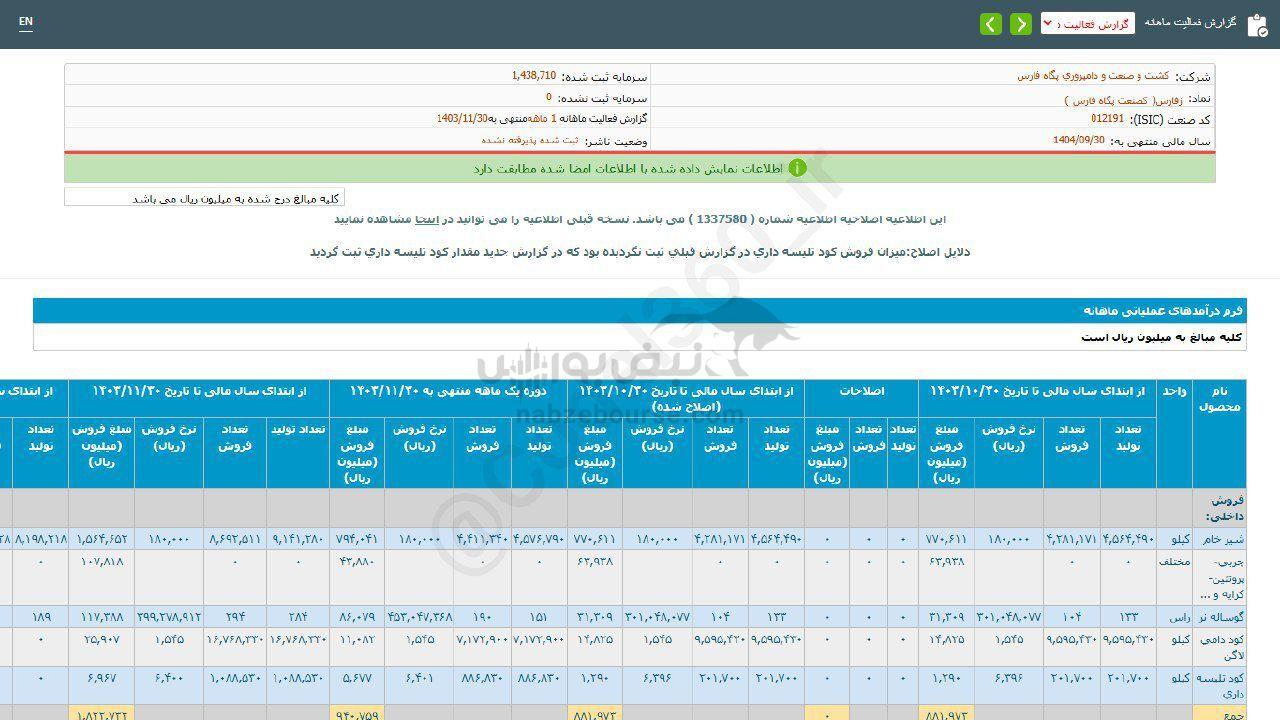This screenshot has height=720, width=1280.
Task: Click the section title فرم درآمدهای عملیاتی ماهانه
Action: coord(1164,311)
